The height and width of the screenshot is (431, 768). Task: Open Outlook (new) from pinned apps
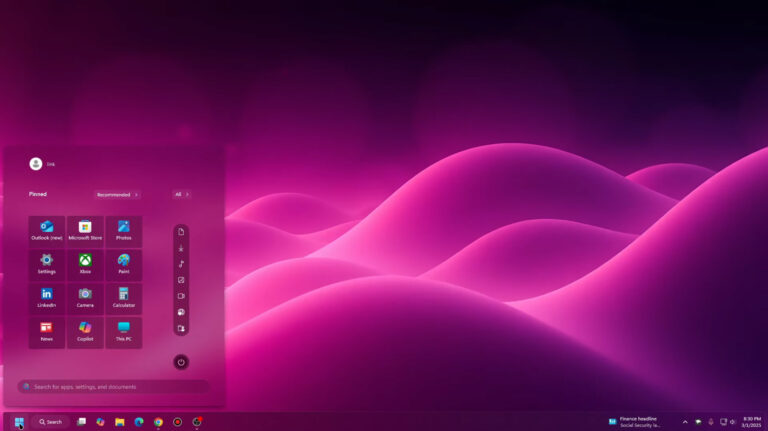pyautogui.click(x=46, y=231)
